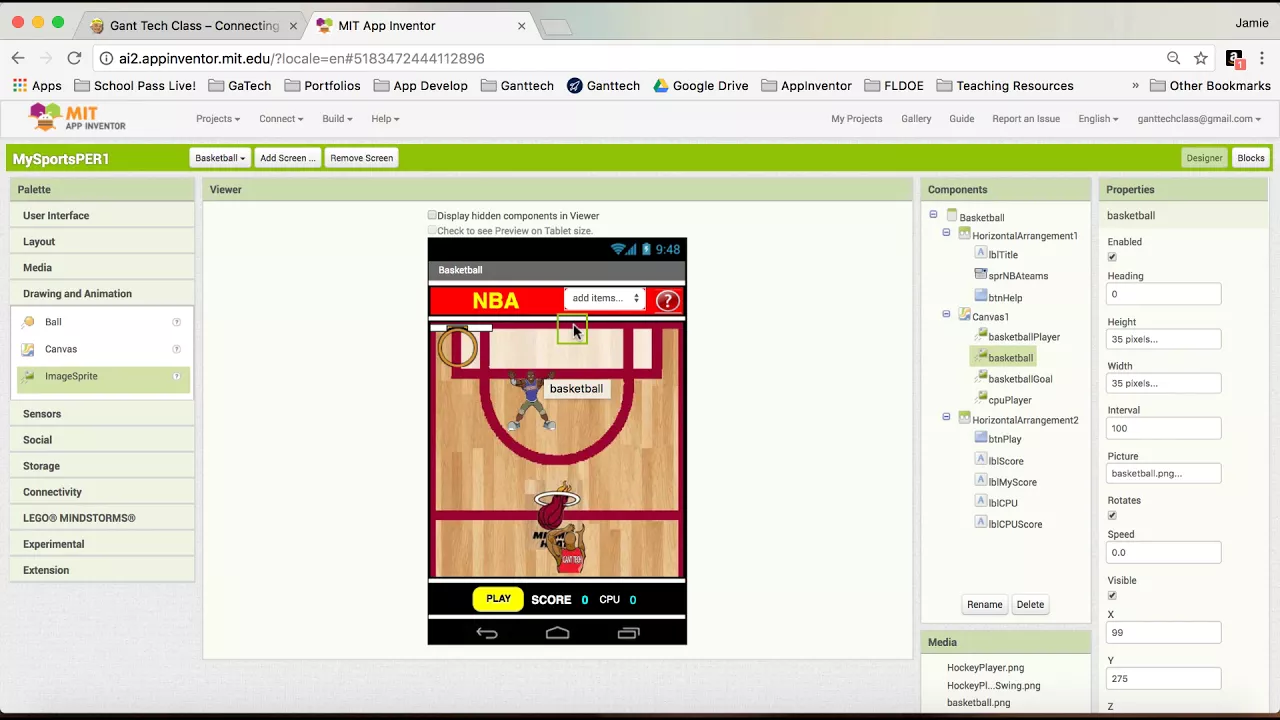Open the Layout palette section
Image resolution: width=1280 pixels, height=720 pixels.
103,241
